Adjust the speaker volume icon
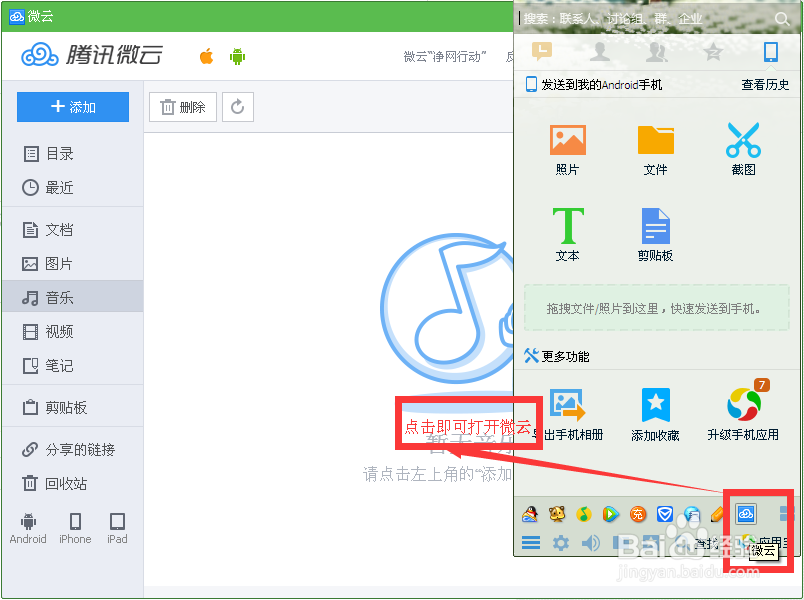804x600 pixels. pyautogui.click(x=588, y=541)
